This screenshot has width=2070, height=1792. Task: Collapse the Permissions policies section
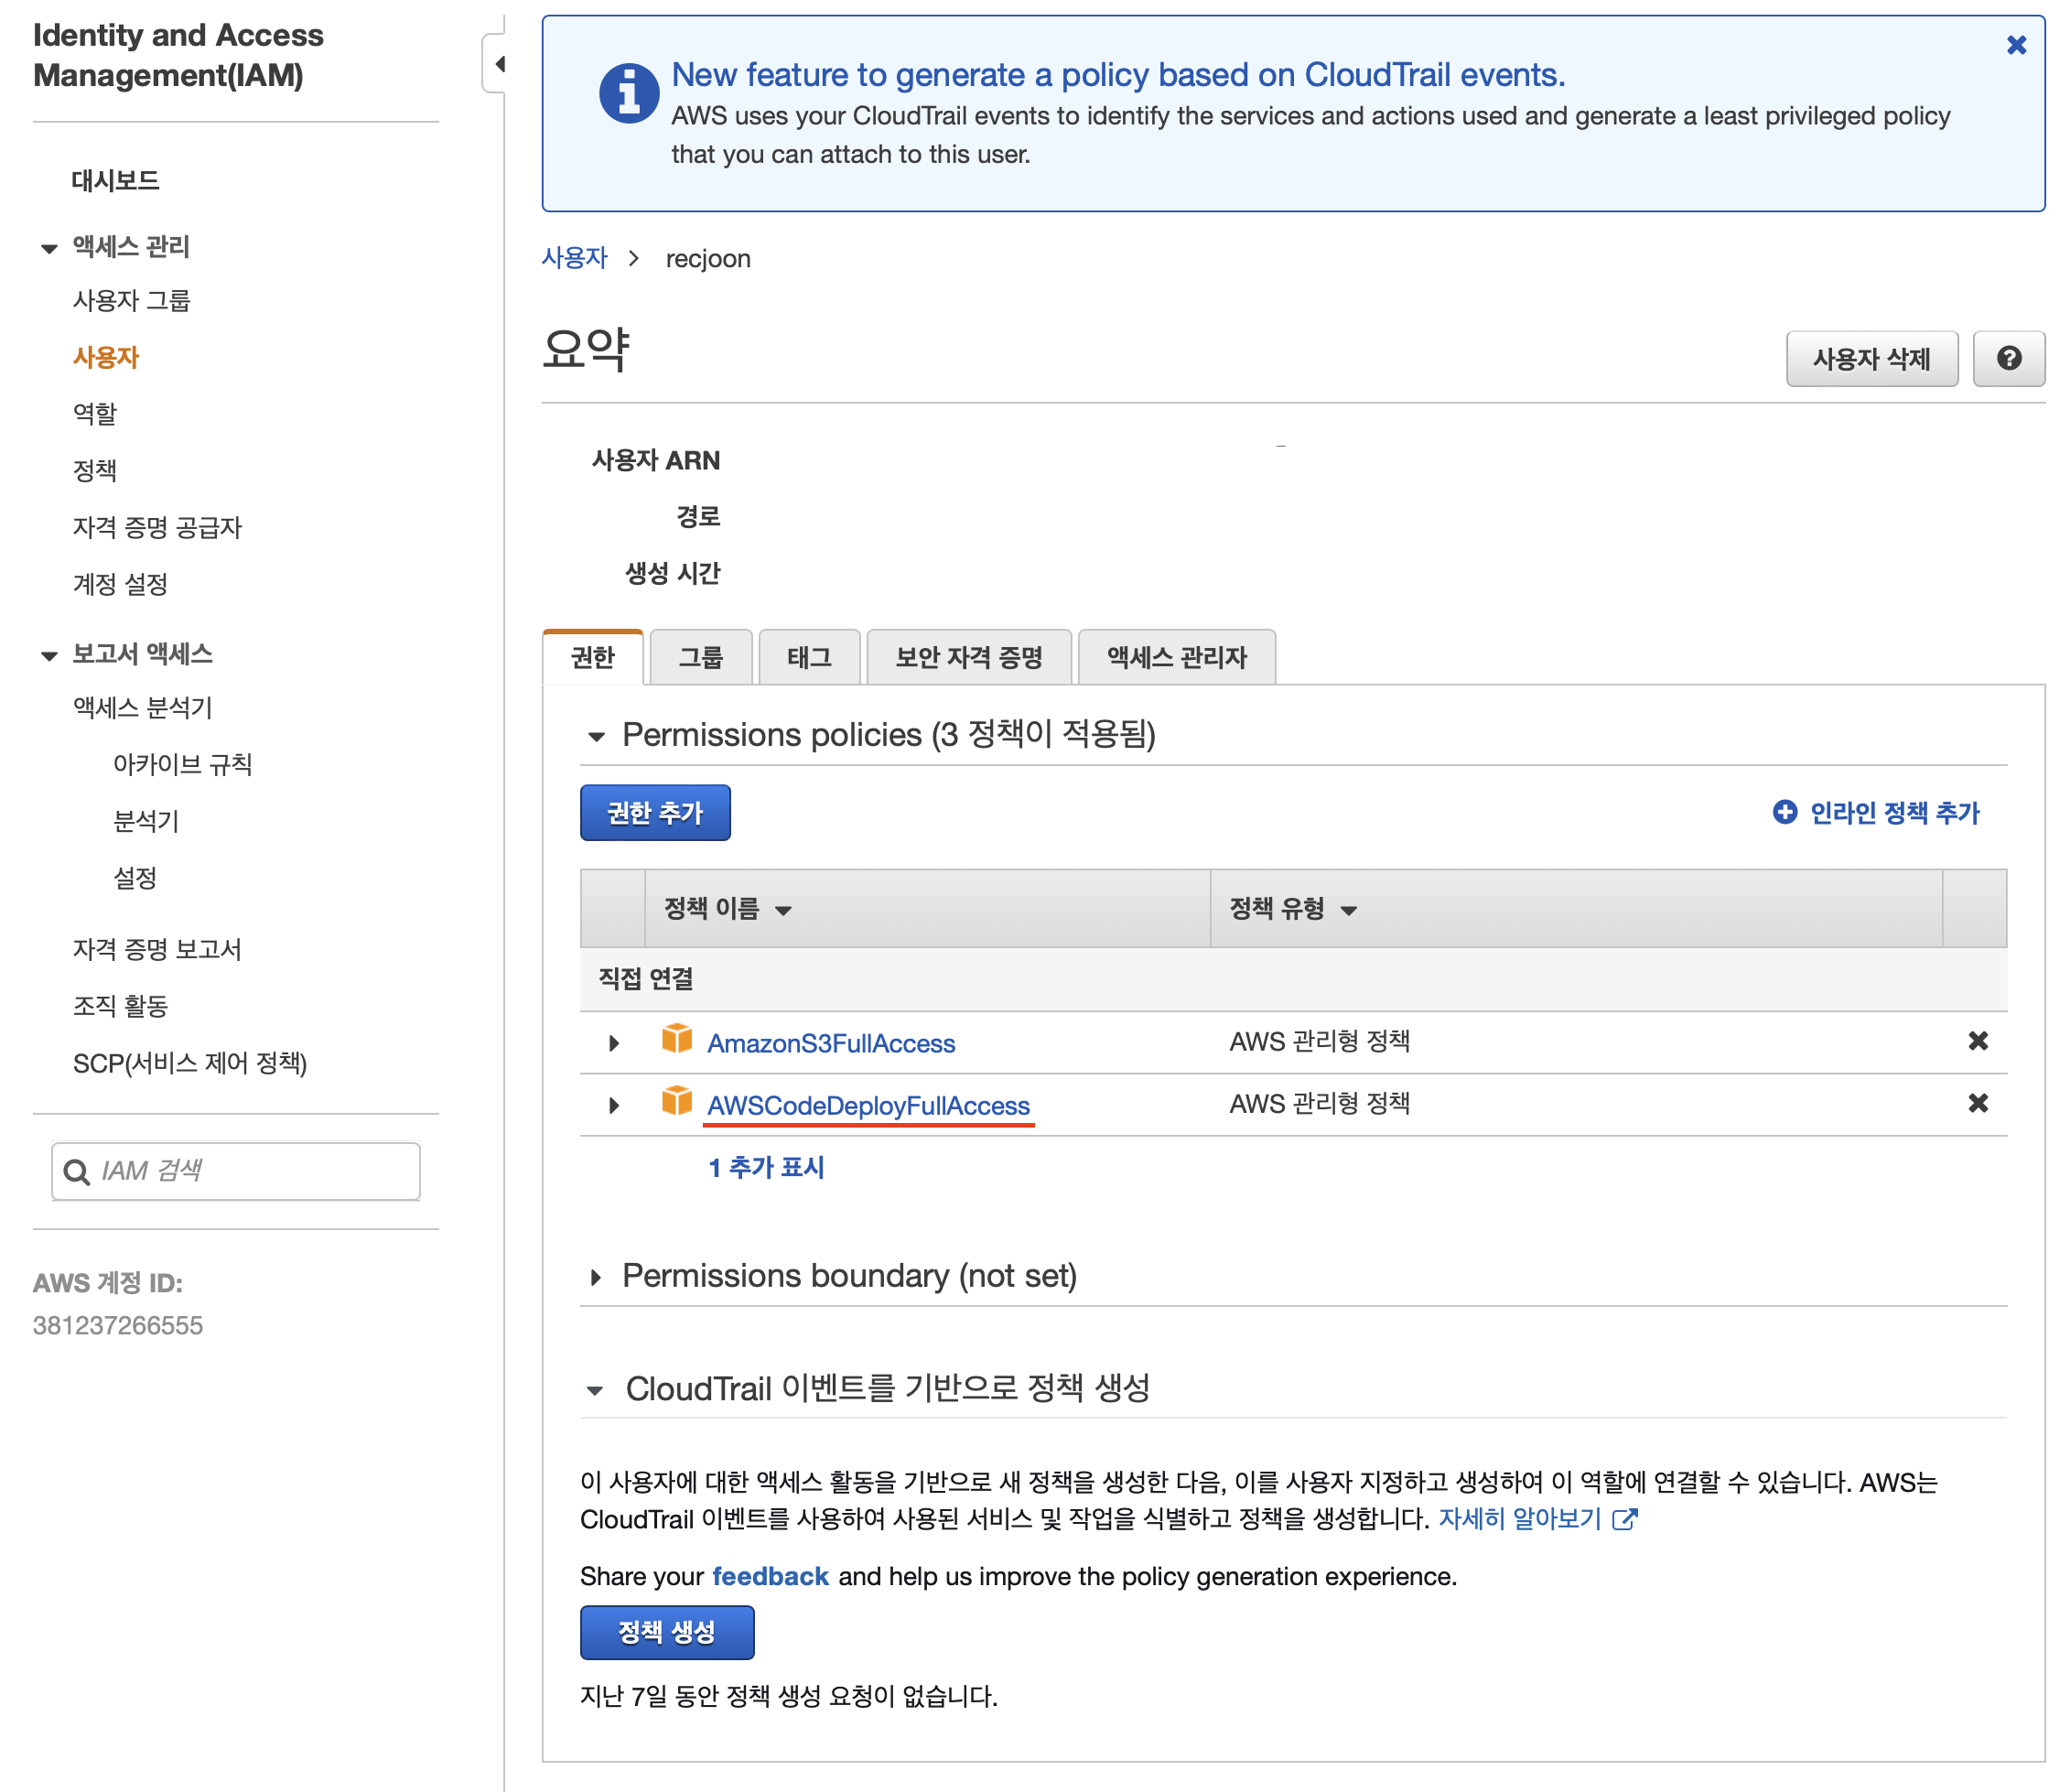coord(597,737)
